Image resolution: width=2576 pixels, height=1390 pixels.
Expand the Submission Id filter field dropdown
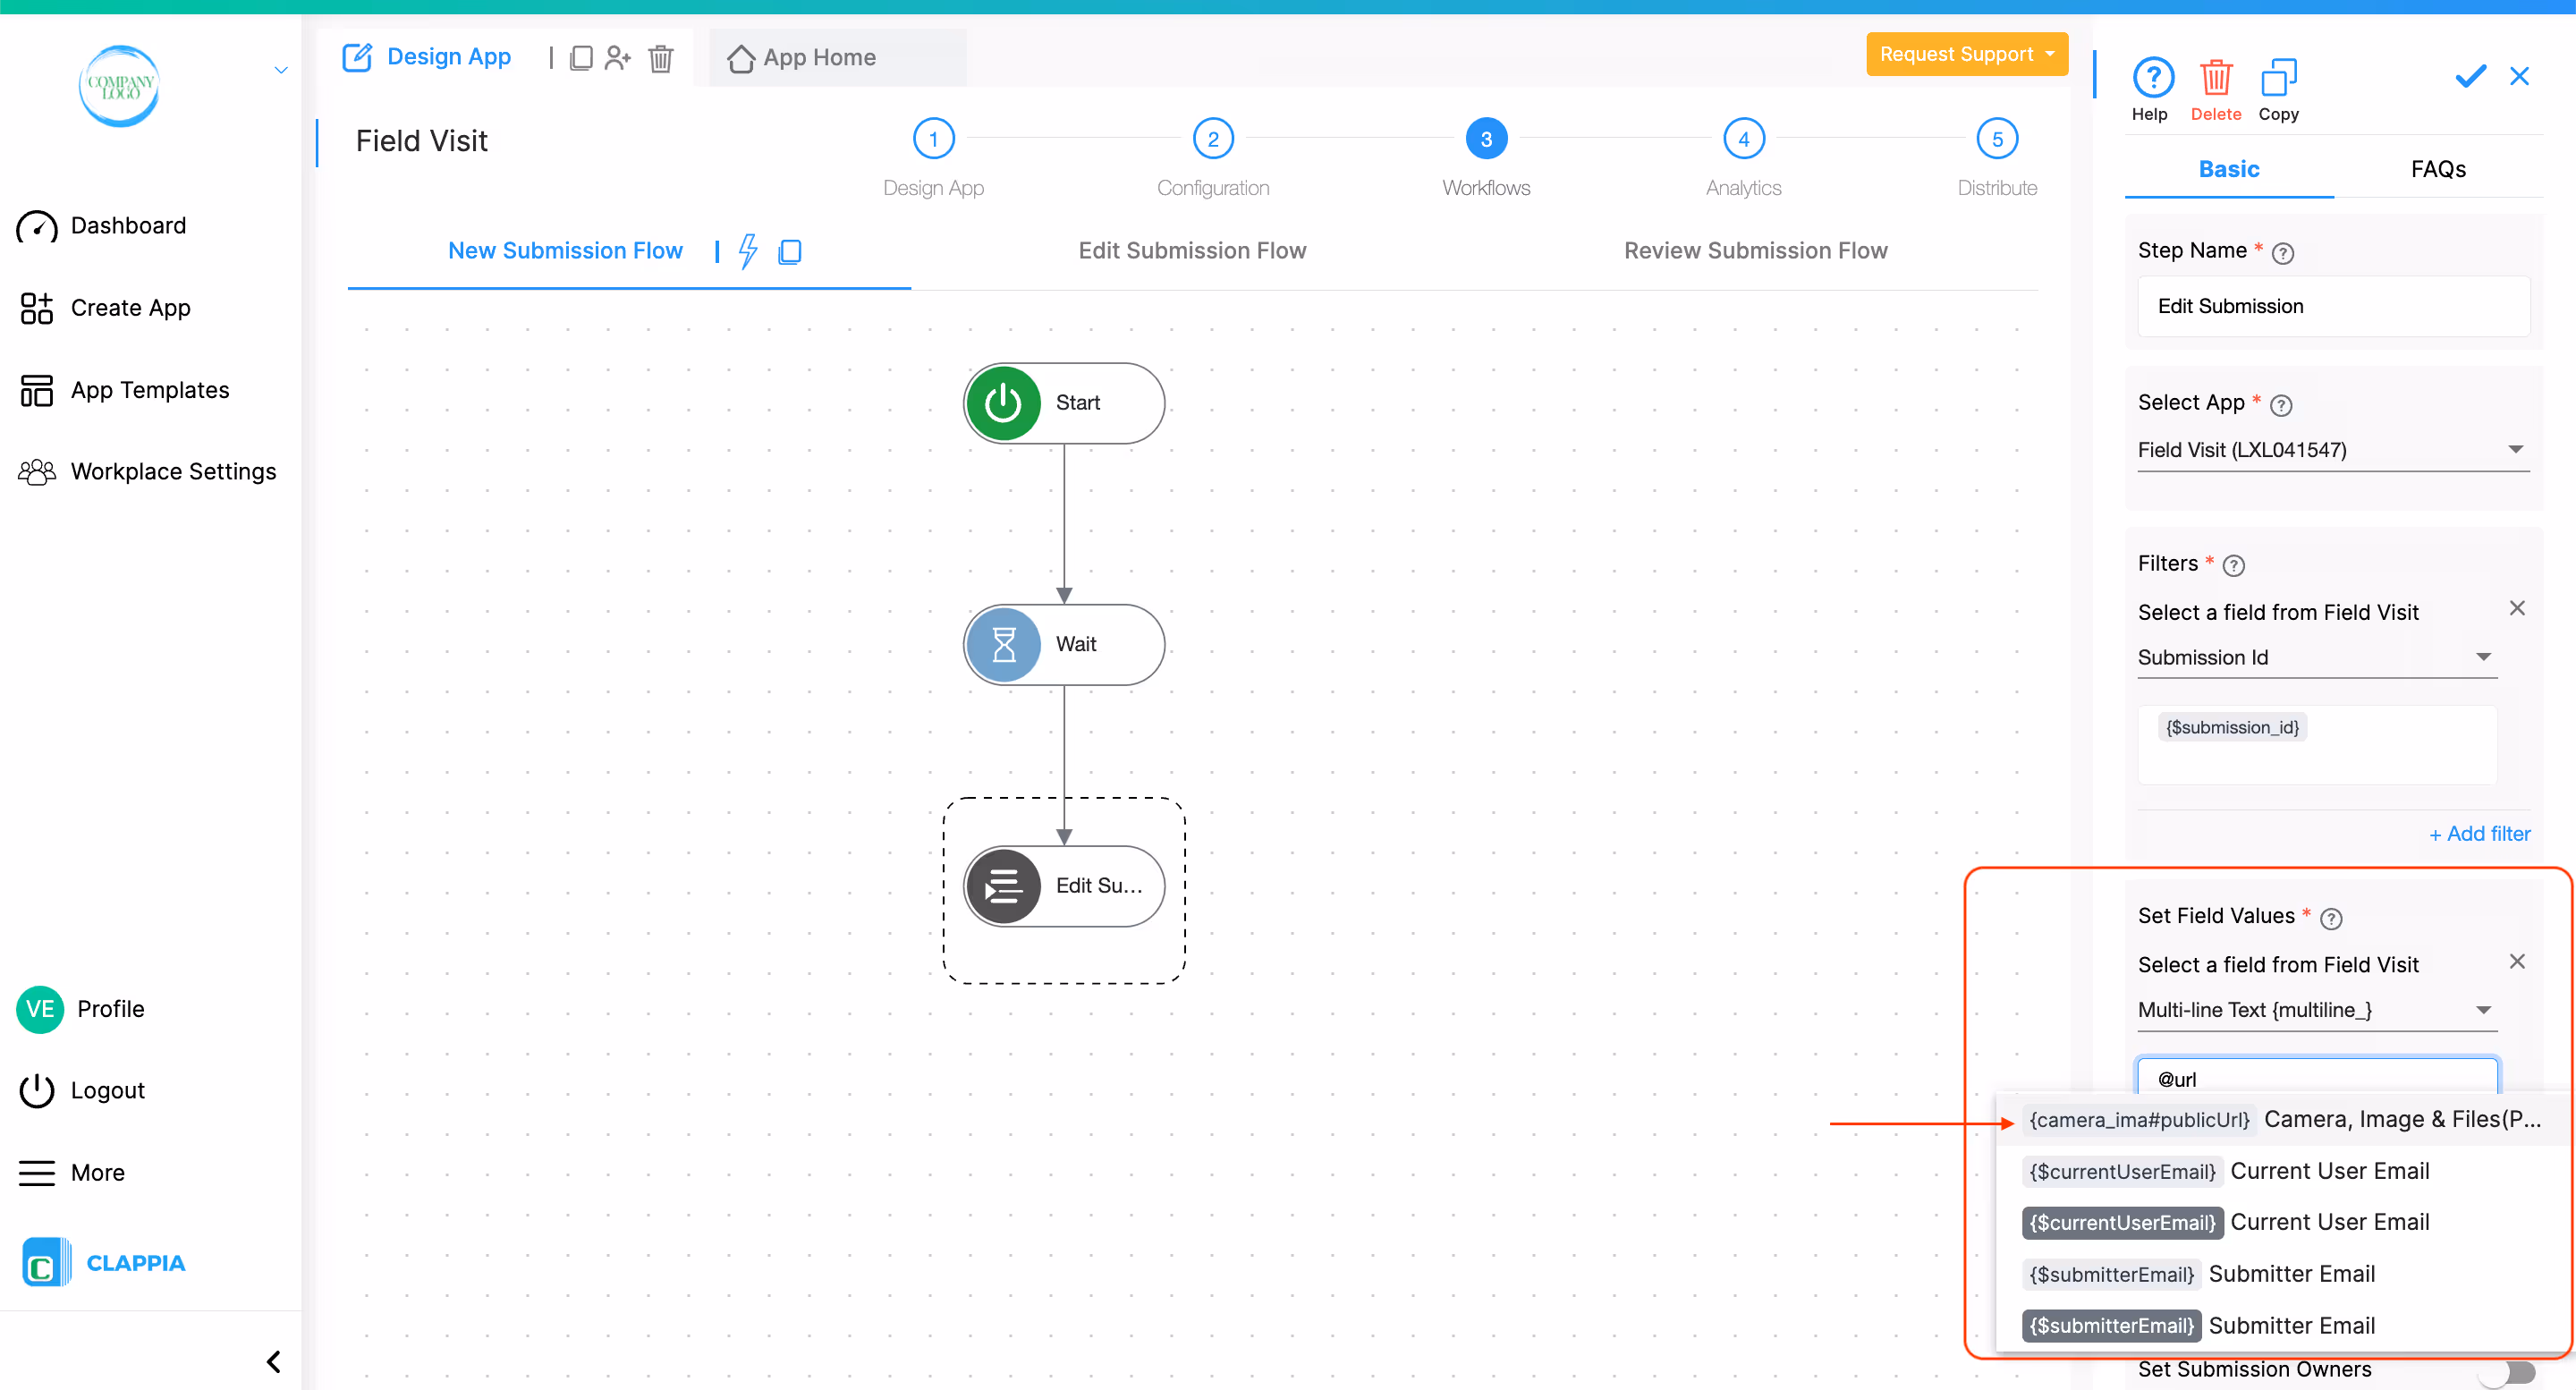(x=2316, y=657)
